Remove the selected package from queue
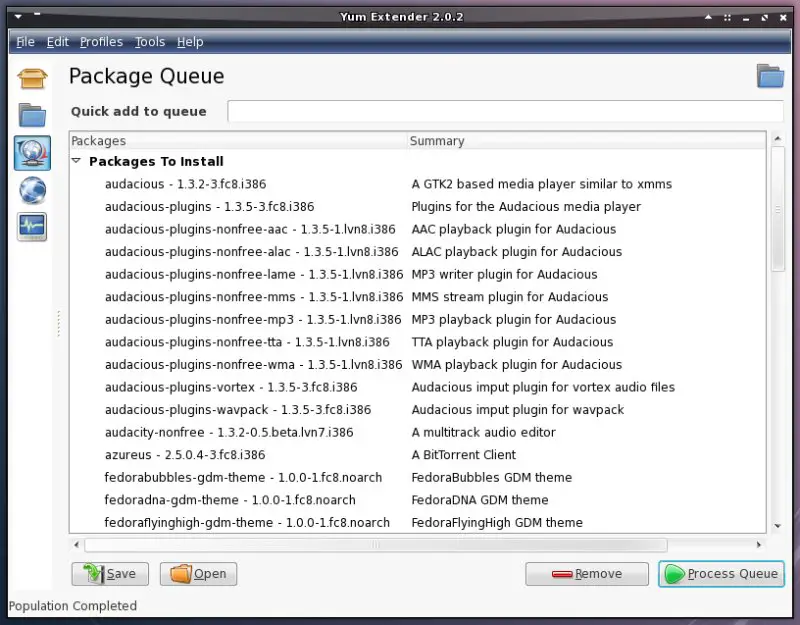The image size is (800, 625). click(x=587, y=574)
